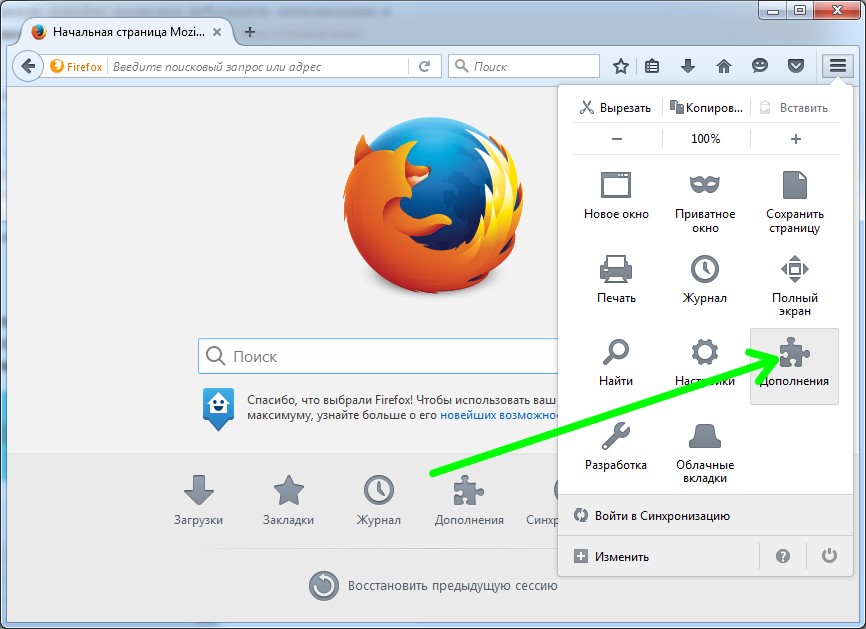Click Копировать in the menu
The width and height of the screenshot is (866, 629).
click(706, 108)
